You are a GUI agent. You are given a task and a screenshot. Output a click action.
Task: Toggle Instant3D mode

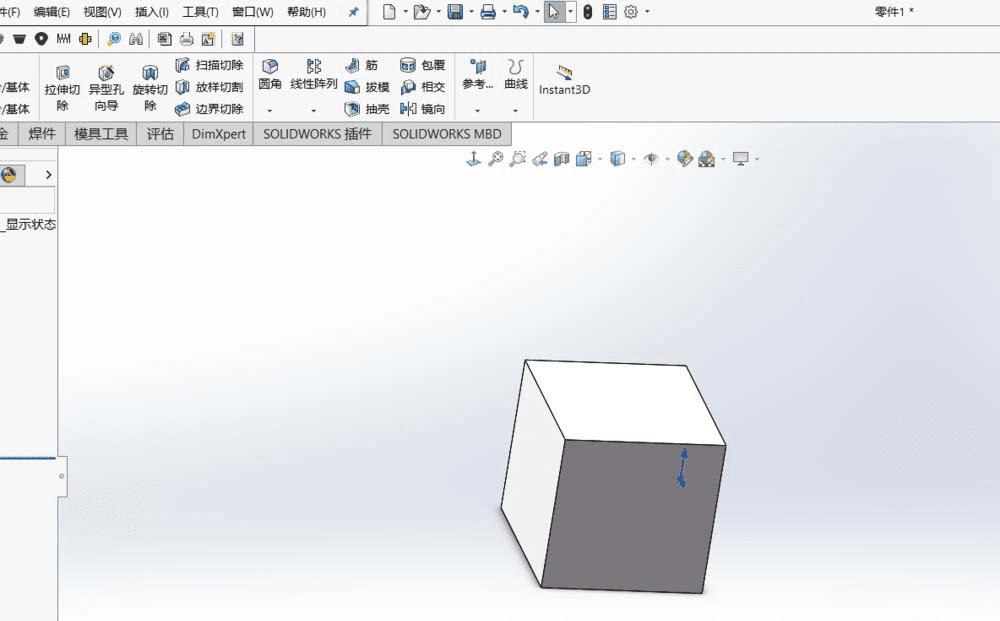564,80
